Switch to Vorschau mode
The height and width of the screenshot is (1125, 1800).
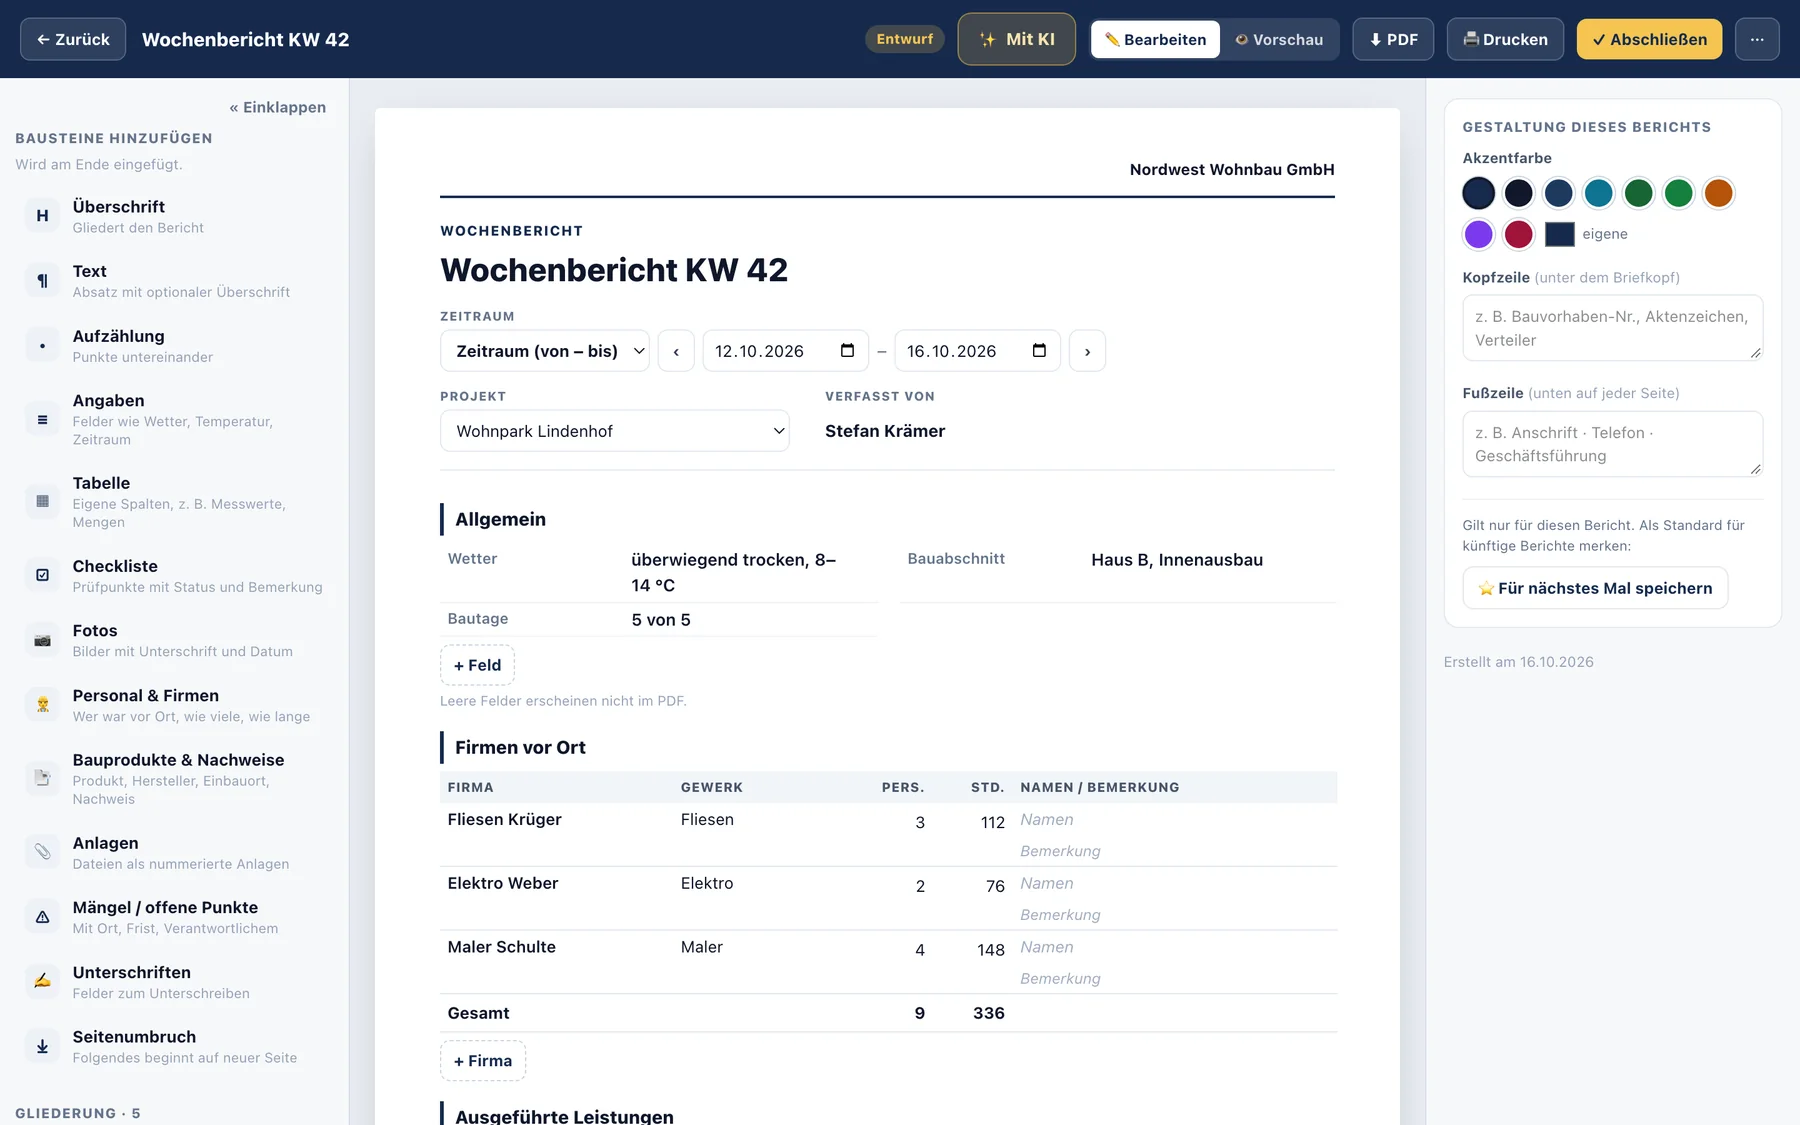click(1279, 39)
